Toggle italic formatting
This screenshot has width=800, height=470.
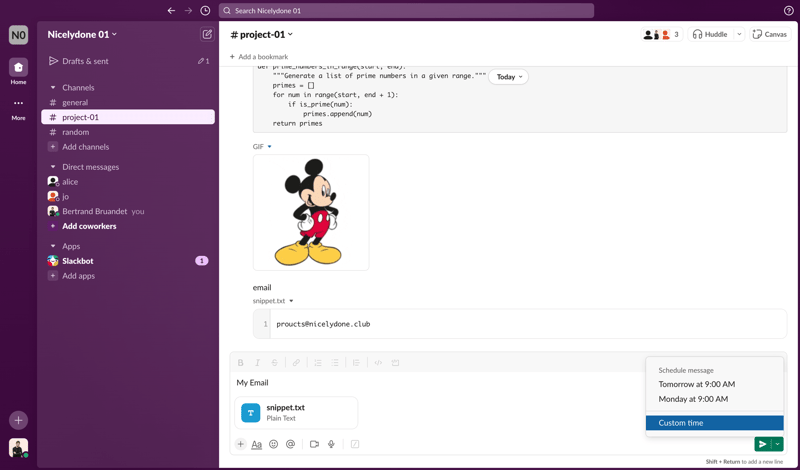[x=258, y=363]
